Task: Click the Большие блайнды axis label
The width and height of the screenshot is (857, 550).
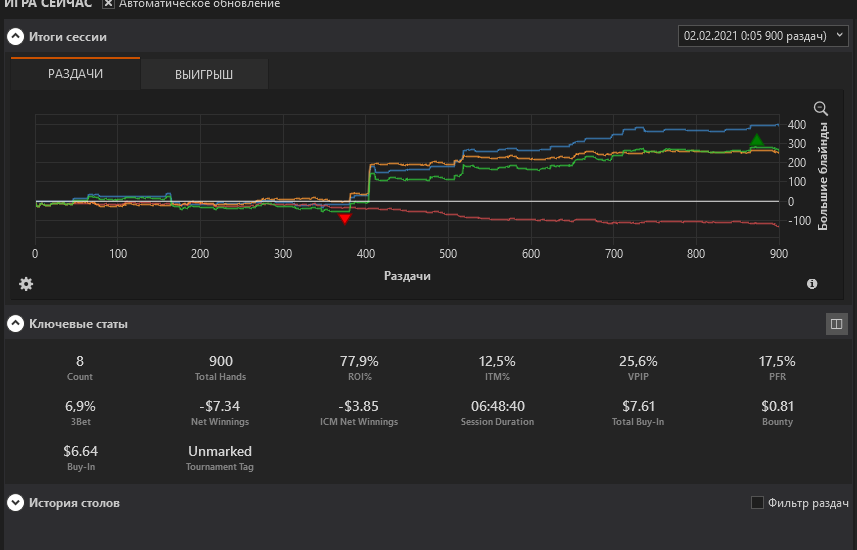Action: [823, 176]
